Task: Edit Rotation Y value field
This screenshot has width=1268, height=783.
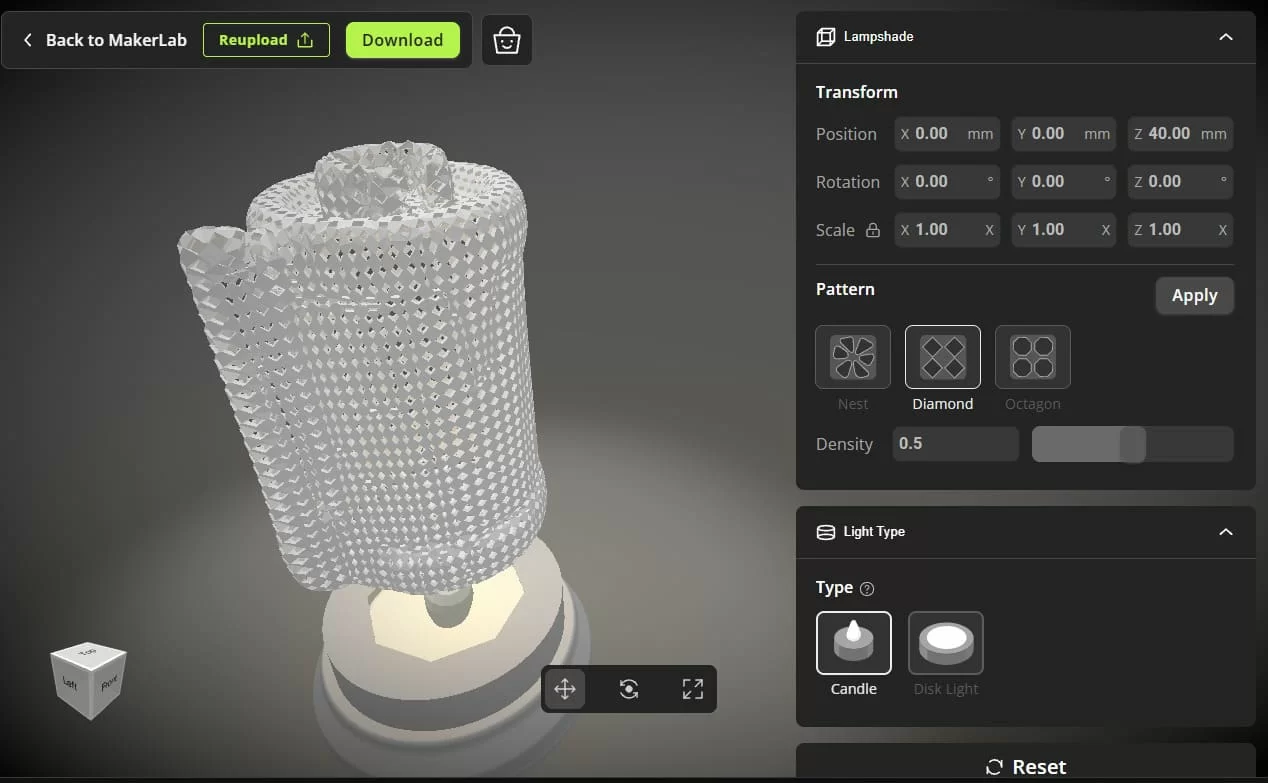Action: coord(1064,182)
